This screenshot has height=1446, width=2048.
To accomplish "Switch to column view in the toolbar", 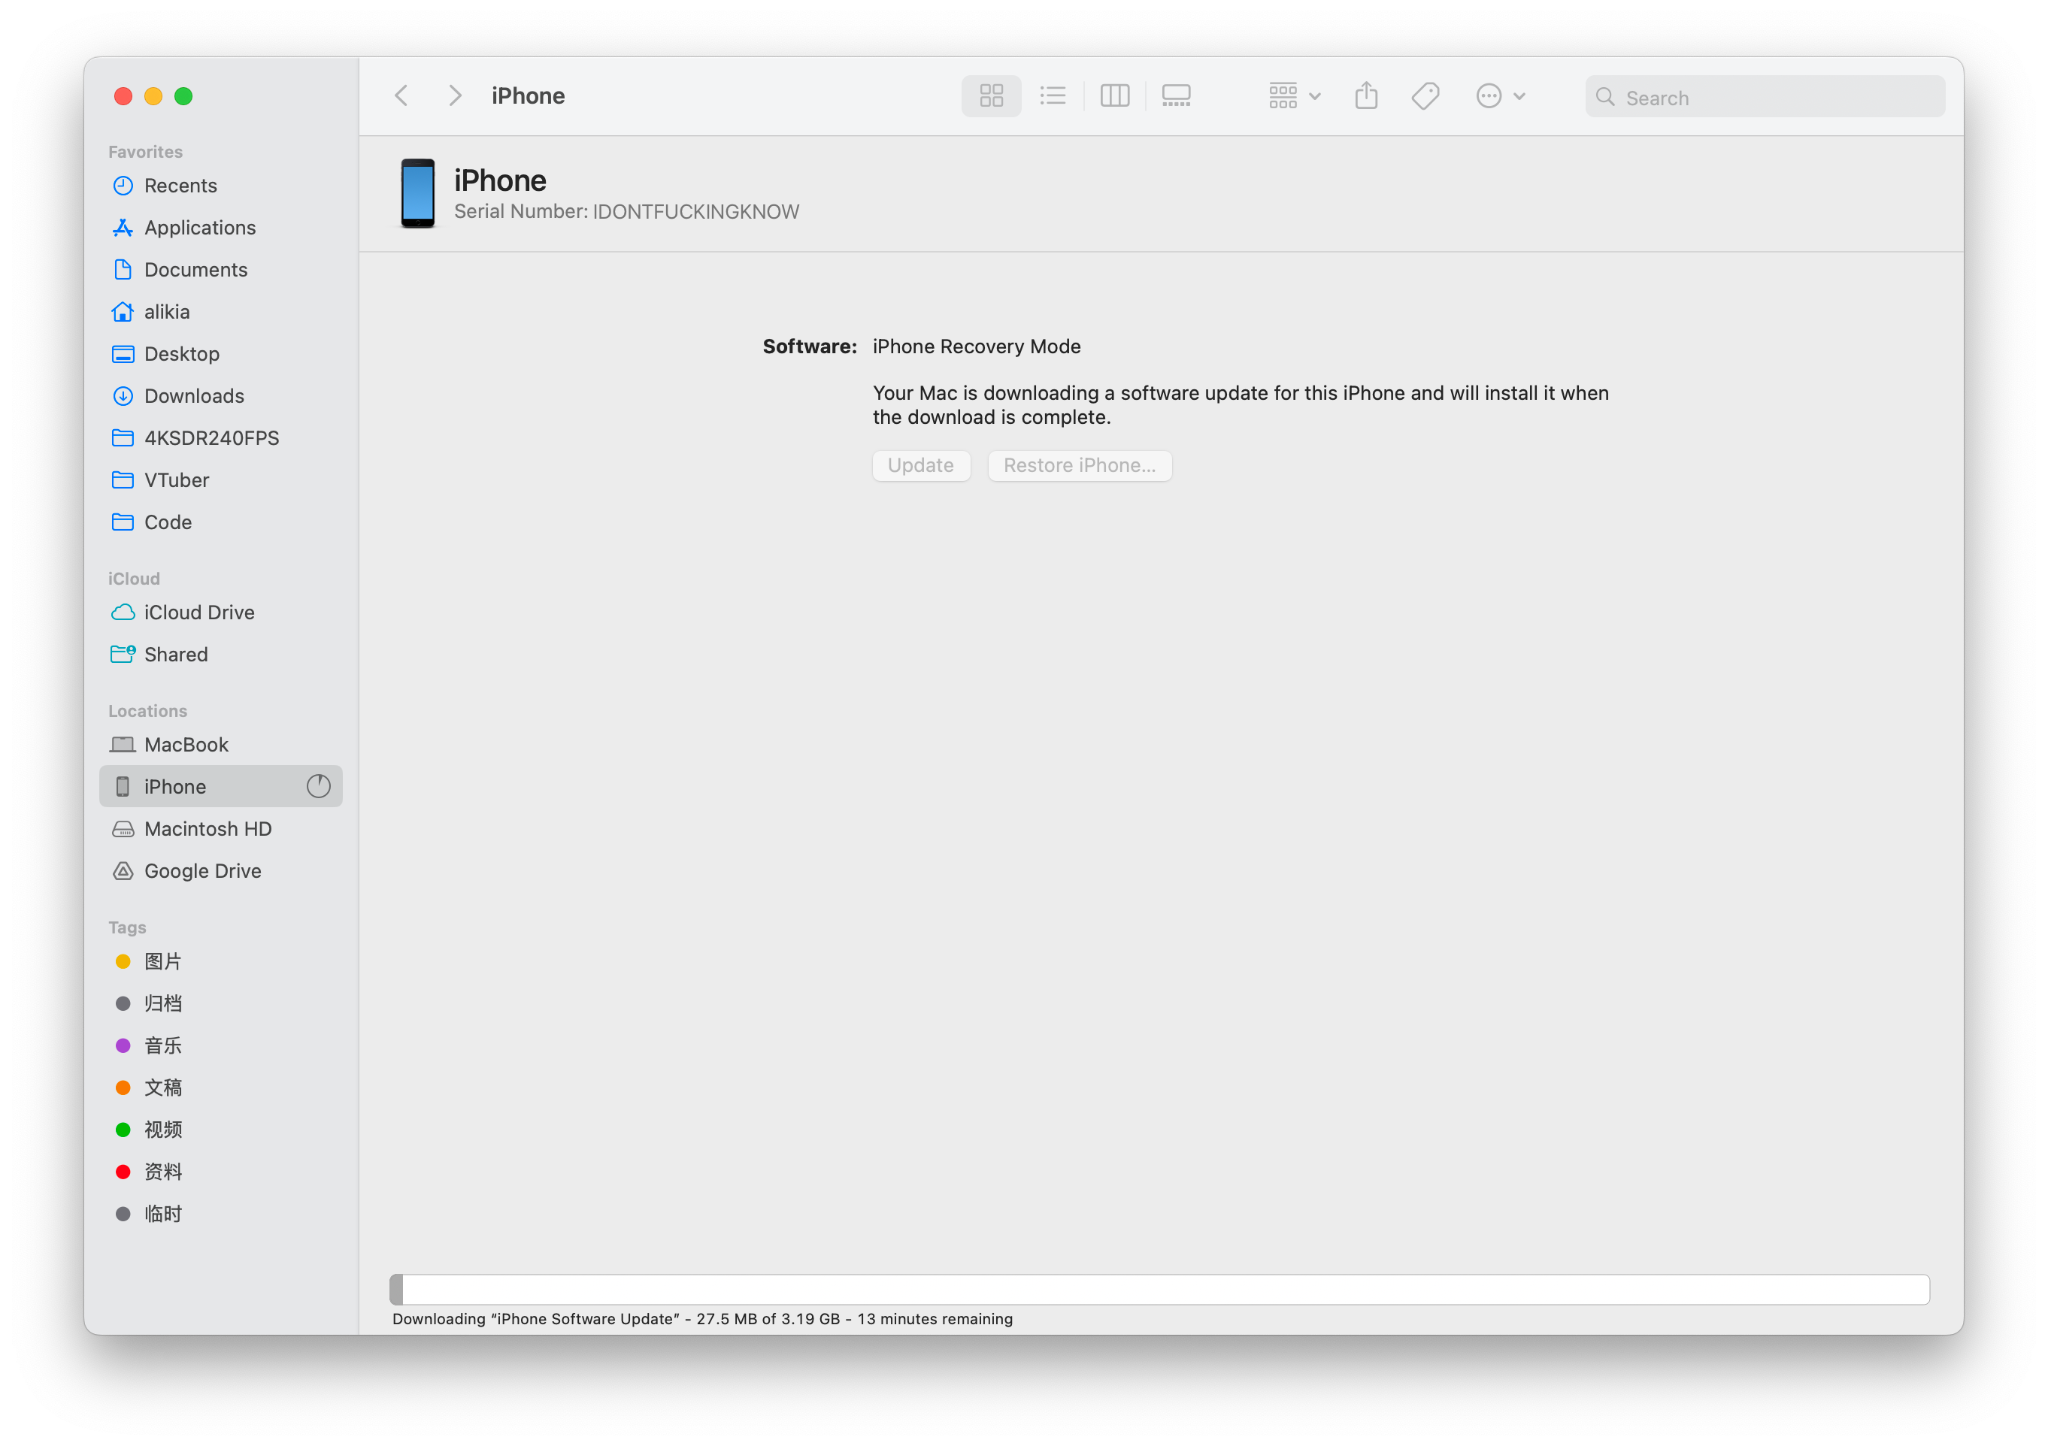I will 1114,95.
